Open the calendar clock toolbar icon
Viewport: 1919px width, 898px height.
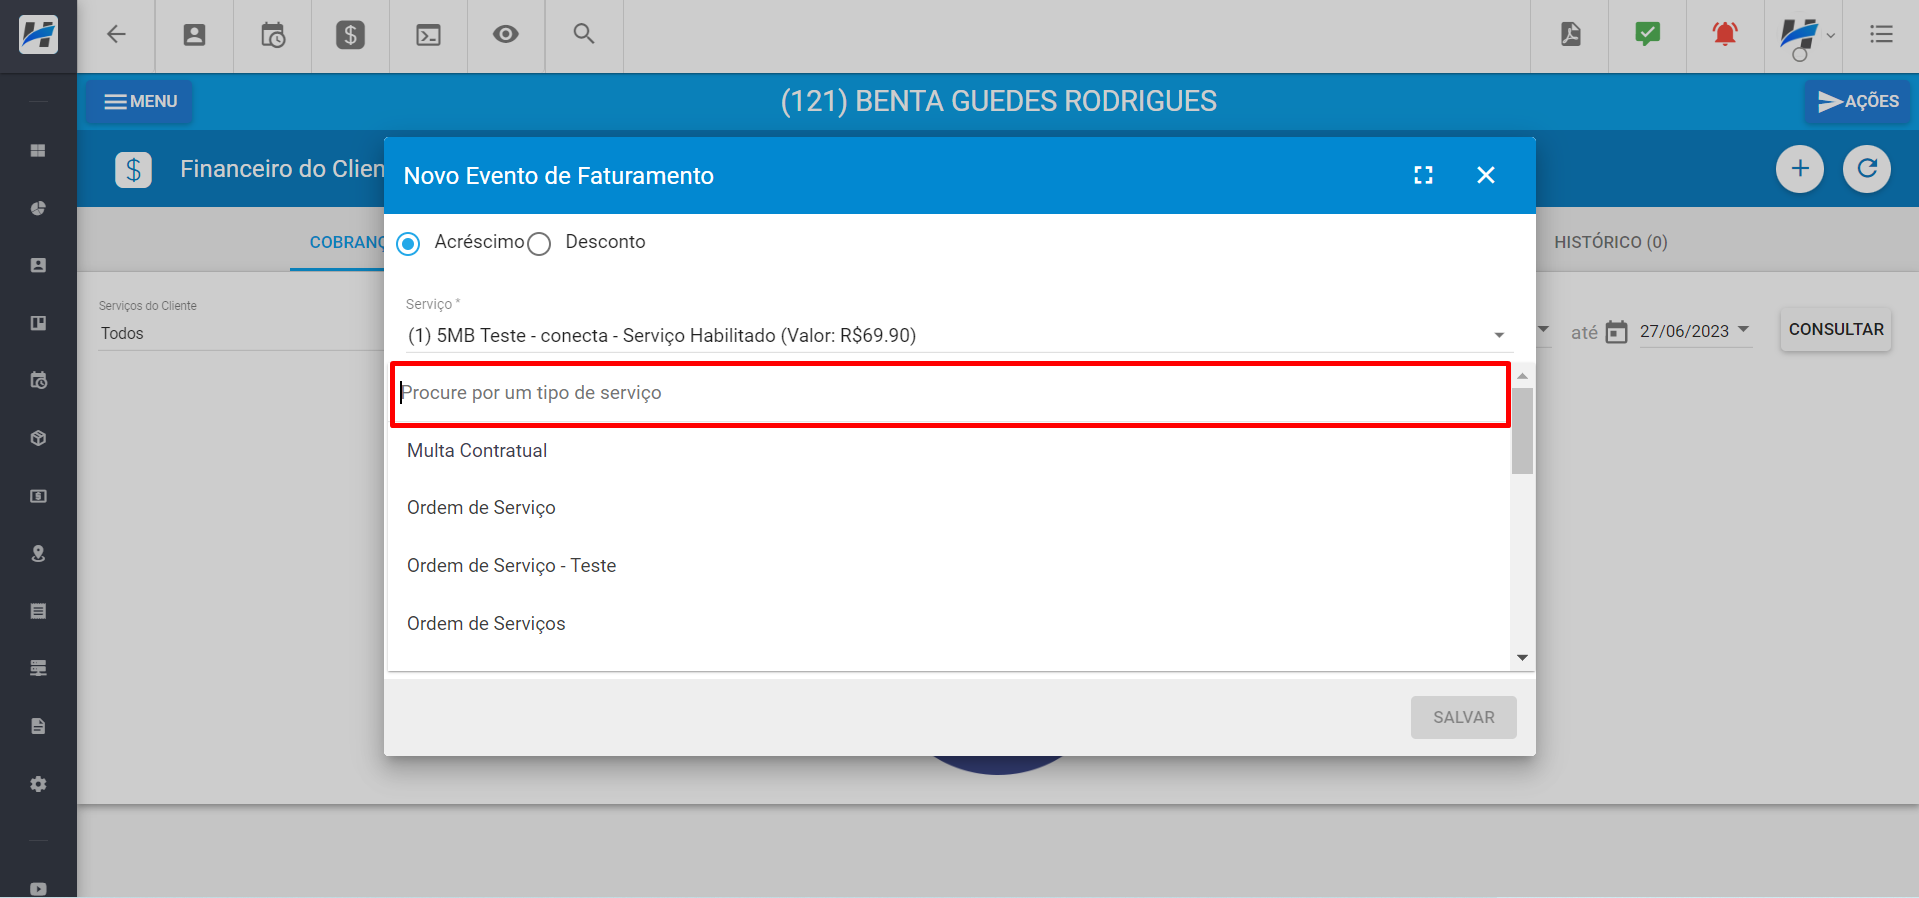pyautogui.click(x=273, y=35)
